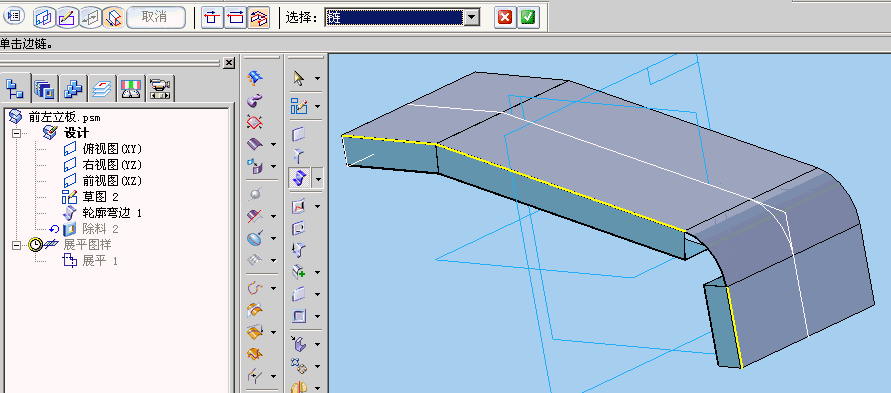Select 前左立板.psm root node
The image size is (891, 393).
click(64, 118)
